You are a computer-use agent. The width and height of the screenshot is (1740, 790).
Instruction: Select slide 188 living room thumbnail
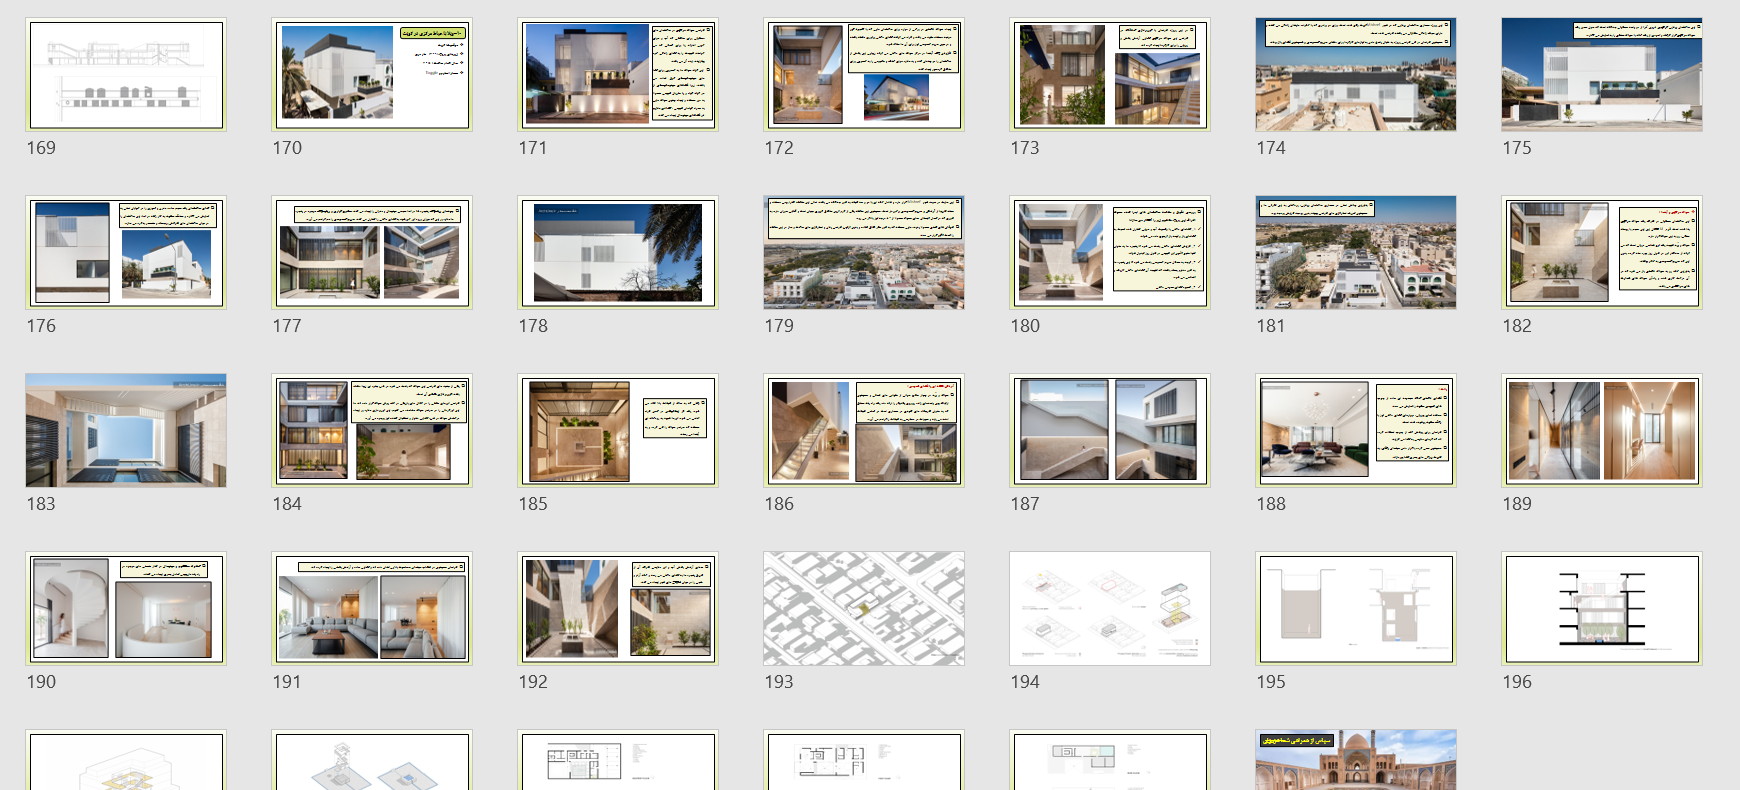(x=1356, y=431)
